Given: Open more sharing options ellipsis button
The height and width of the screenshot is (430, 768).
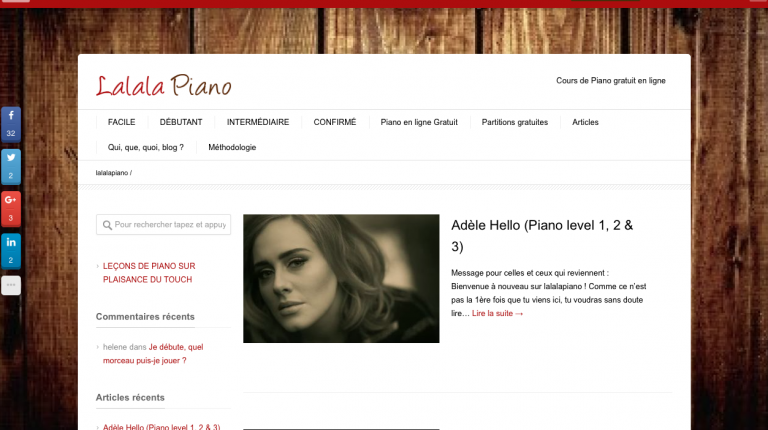Looking at the screenshot, I should pos(11,285).
